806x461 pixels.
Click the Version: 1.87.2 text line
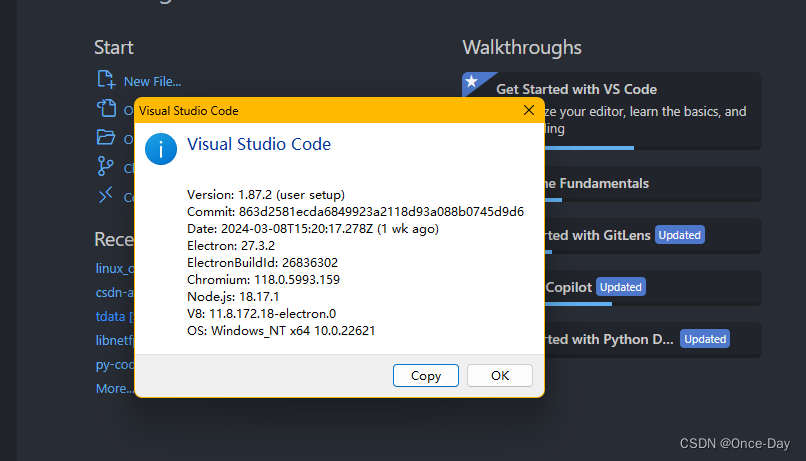coord(266,195)
